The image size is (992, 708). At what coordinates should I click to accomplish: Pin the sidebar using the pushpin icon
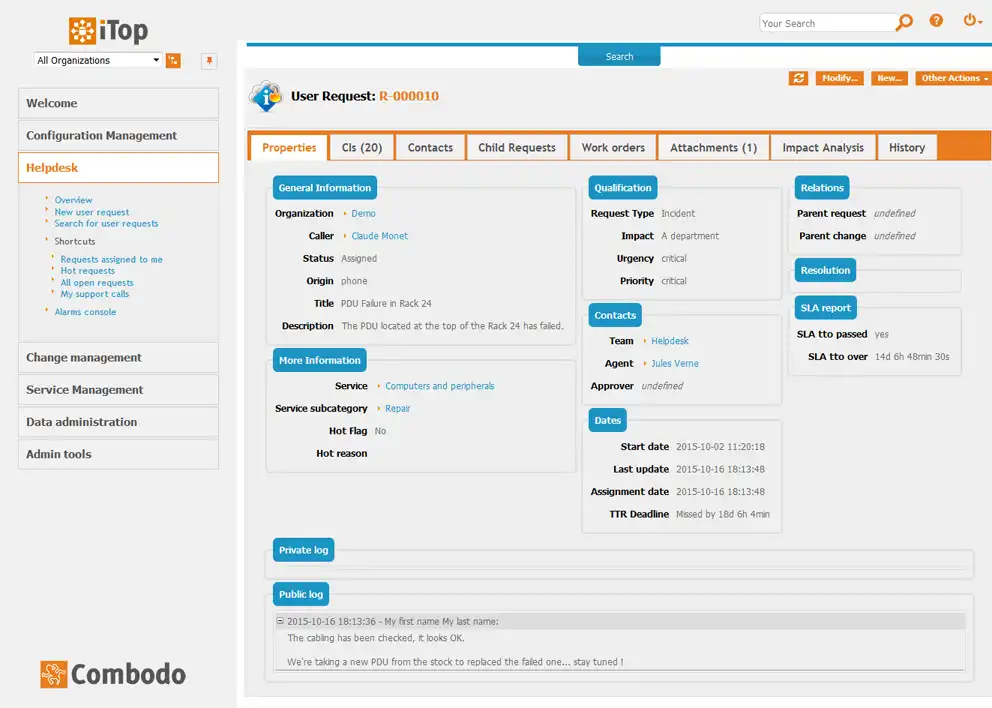pos(208,60)
